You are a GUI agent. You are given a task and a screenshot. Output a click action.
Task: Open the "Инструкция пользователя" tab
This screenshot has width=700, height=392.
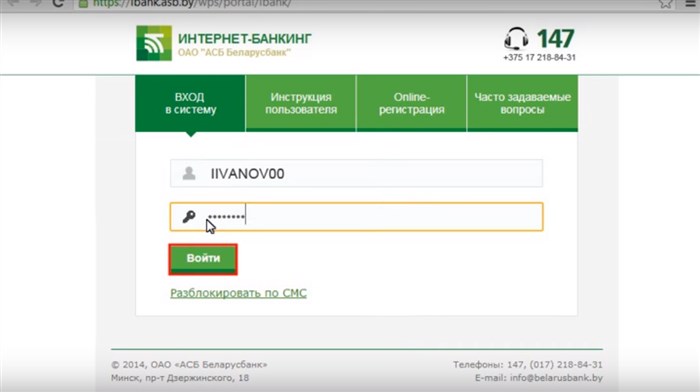click(x=301, y=103)
